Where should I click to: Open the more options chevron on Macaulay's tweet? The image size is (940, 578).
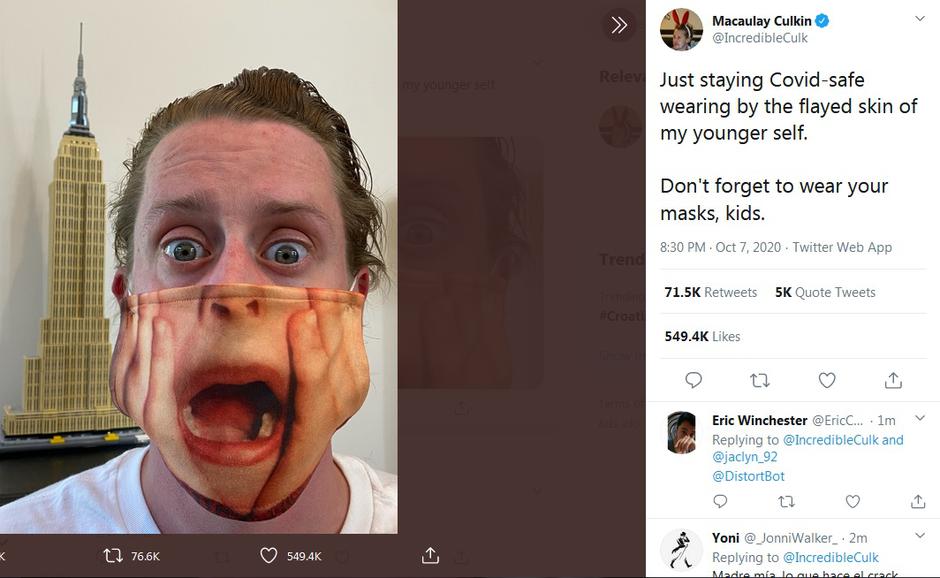tap(919, 19)
